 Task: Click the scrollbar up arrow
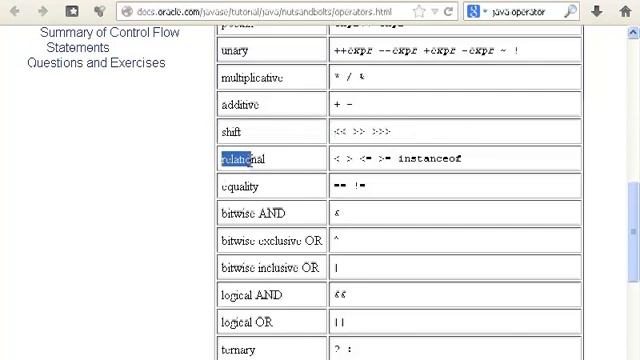tap(633, 32)
